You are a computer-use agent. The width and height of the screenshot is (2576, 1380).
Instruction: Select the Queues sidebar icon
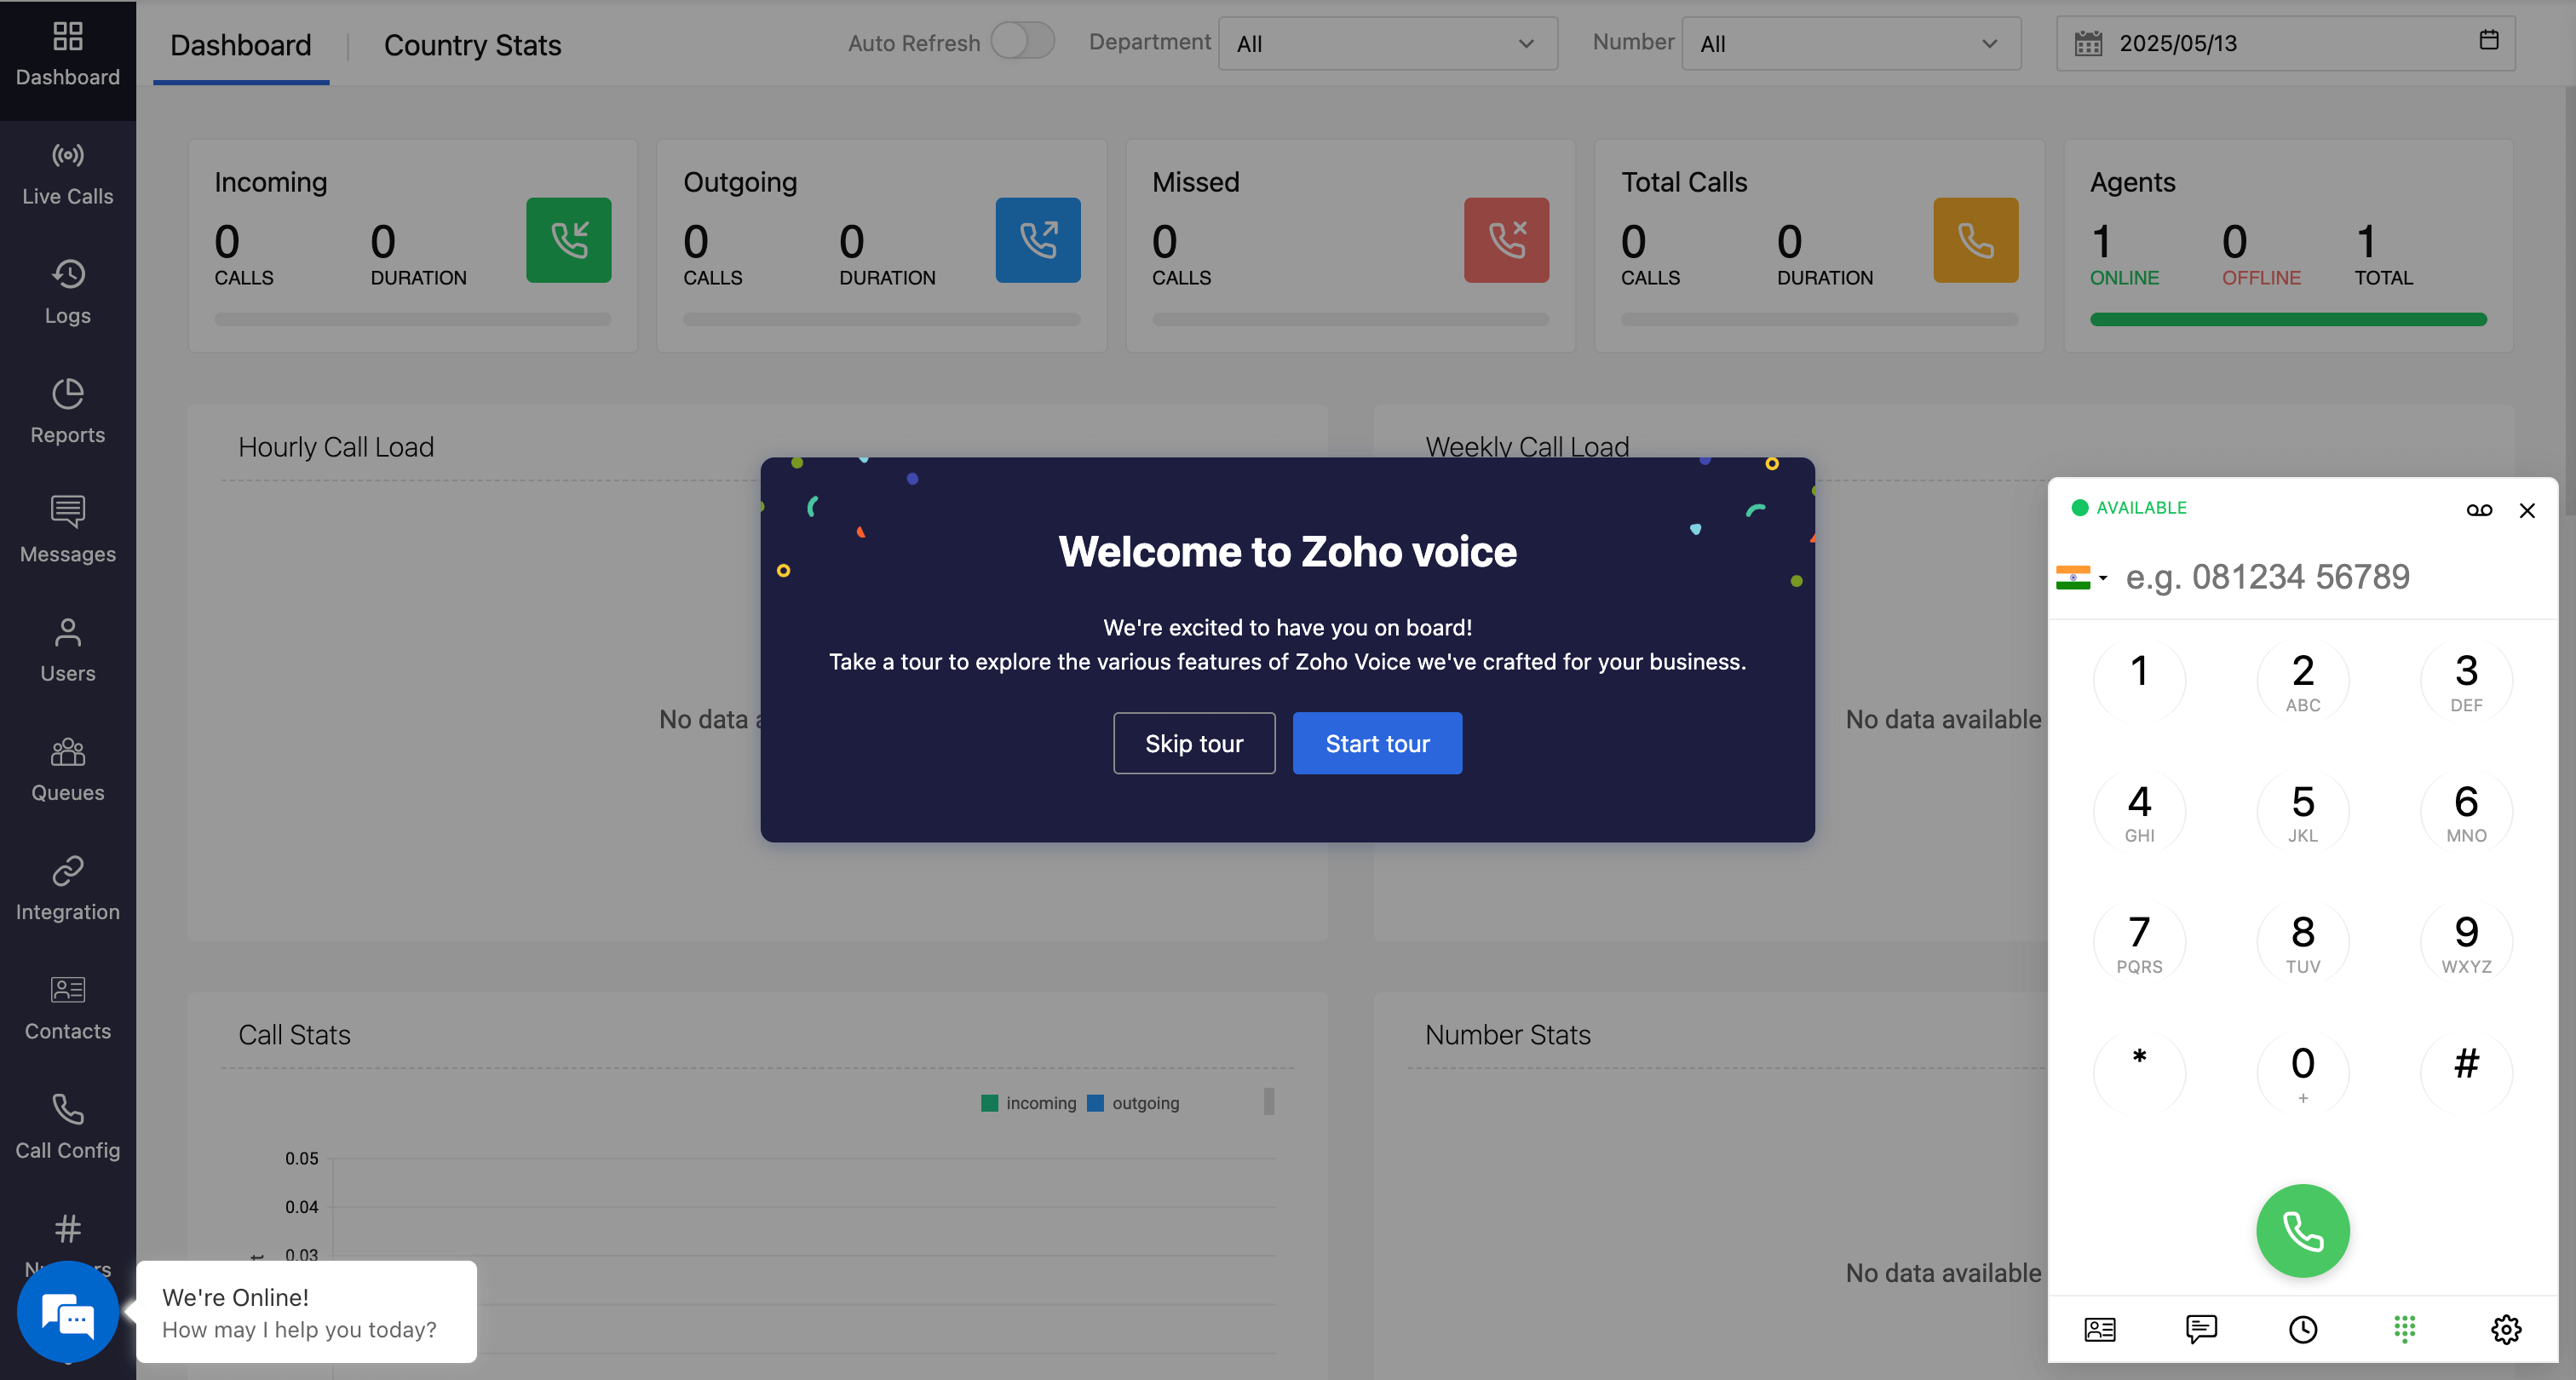coord(67,768)
